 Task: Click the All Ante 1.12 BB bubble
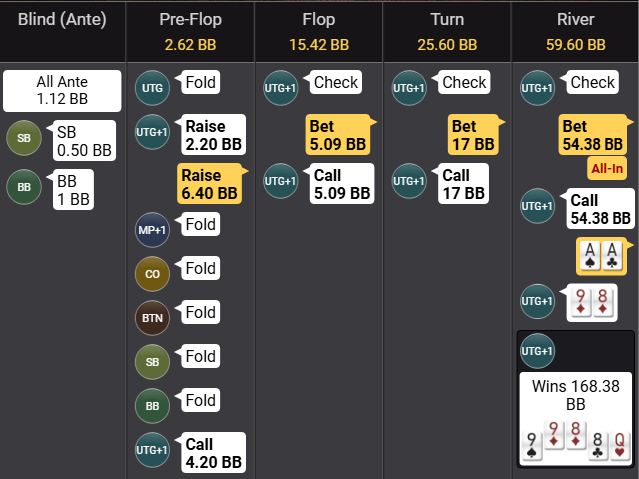tap(63, 91)
